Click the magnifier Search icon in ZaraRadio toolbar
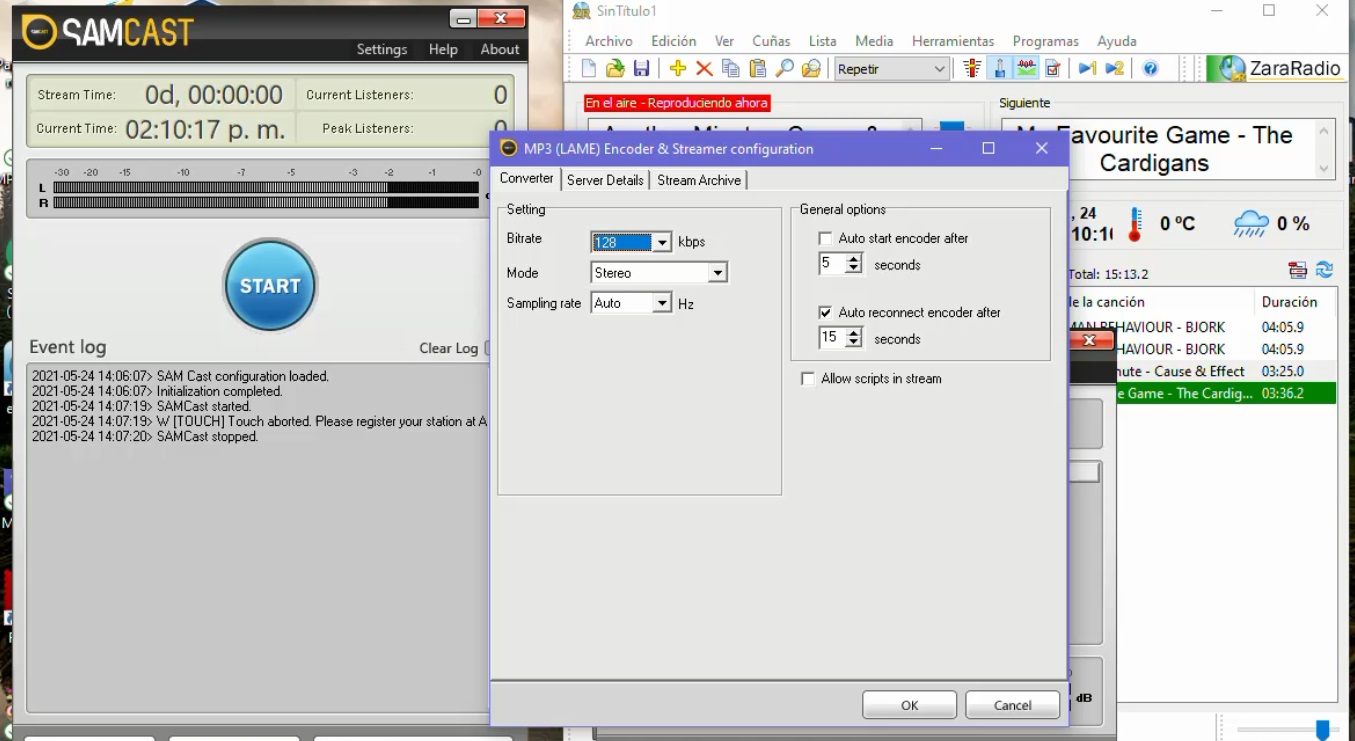Screen dimensions: 1355x741 pos(785,68)
